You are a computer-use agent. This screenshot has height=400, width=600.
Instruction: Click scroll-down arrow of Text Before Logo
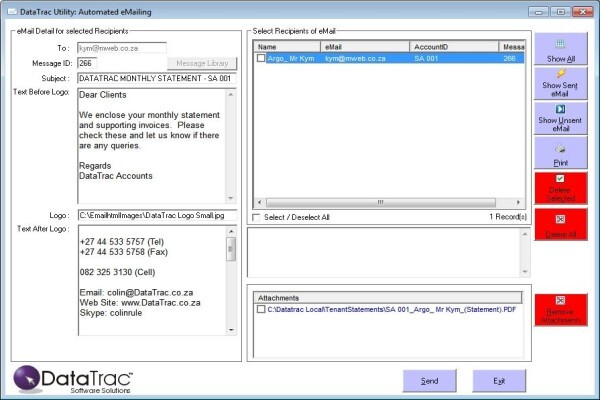point(231,198)
